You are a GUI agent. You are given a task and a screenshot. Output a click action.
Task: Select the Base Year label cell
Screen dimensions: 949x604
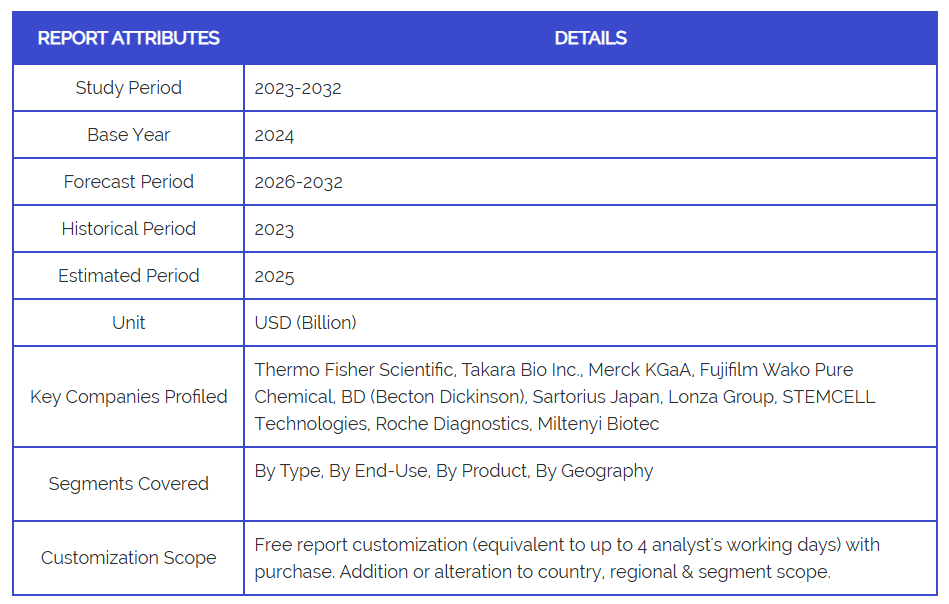(128, 135)
